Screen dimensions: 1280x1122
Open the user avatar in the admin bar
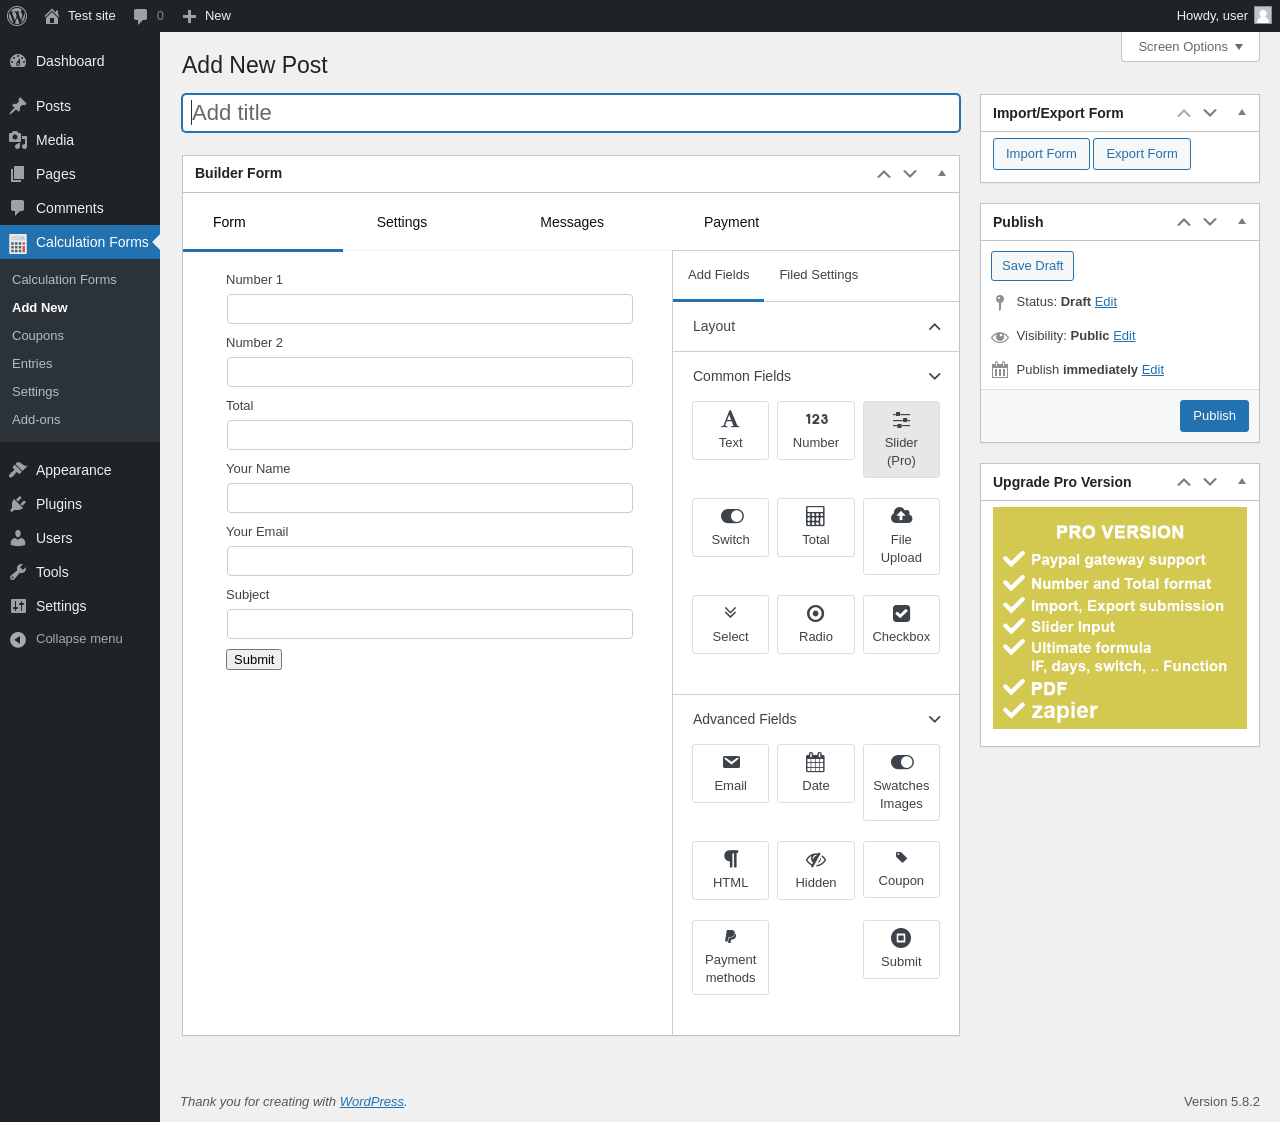point(1263,15)
